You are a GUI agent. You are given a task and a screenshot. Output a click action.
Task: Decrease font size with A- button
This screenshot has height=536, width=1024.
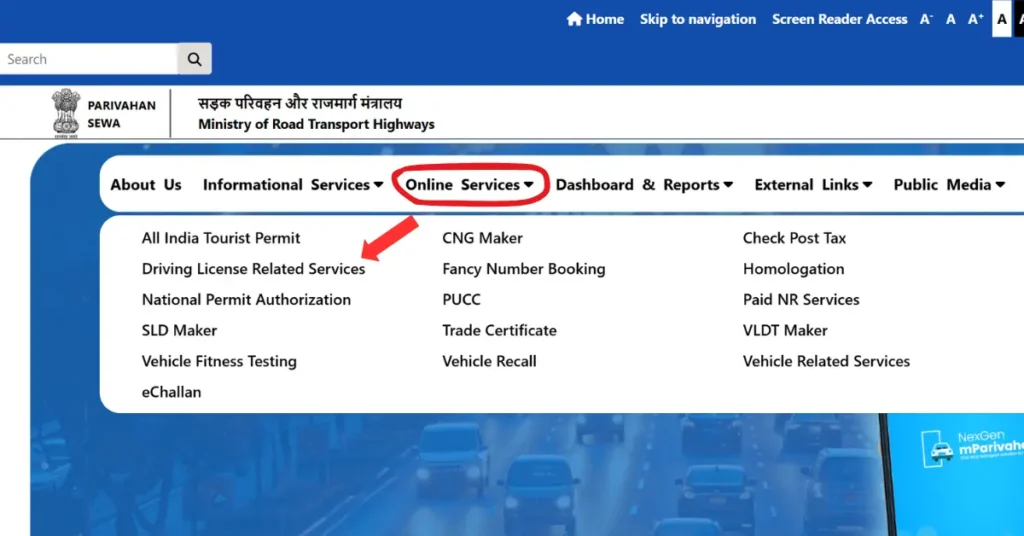(926, 19)
